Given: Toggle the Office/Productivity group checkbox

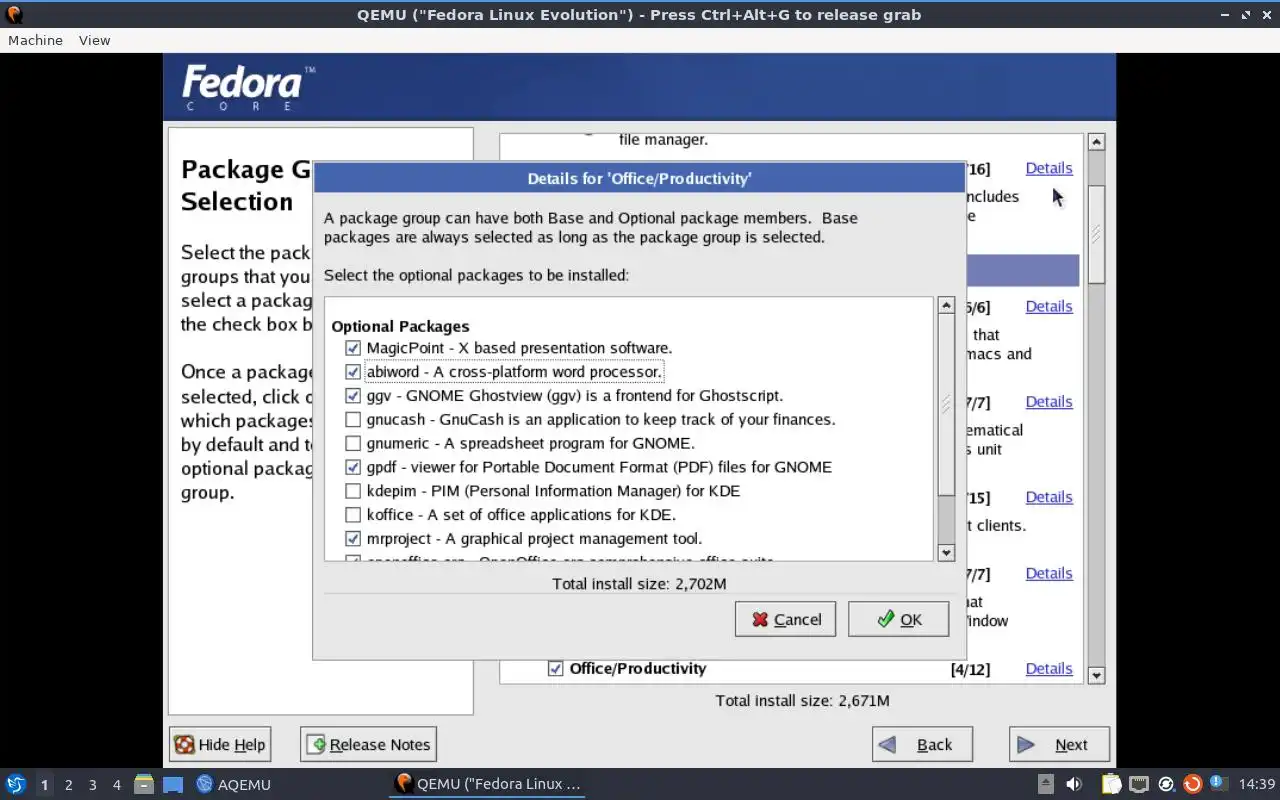Looking at the screenshot, I should point(556,668).
